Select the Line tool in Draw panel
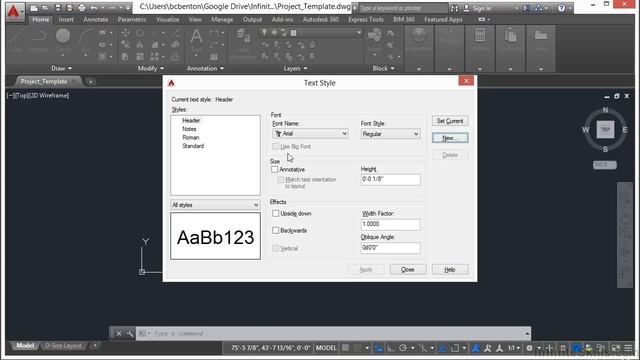The height and width of the screenshot is (360, 640). coord(16,41)
